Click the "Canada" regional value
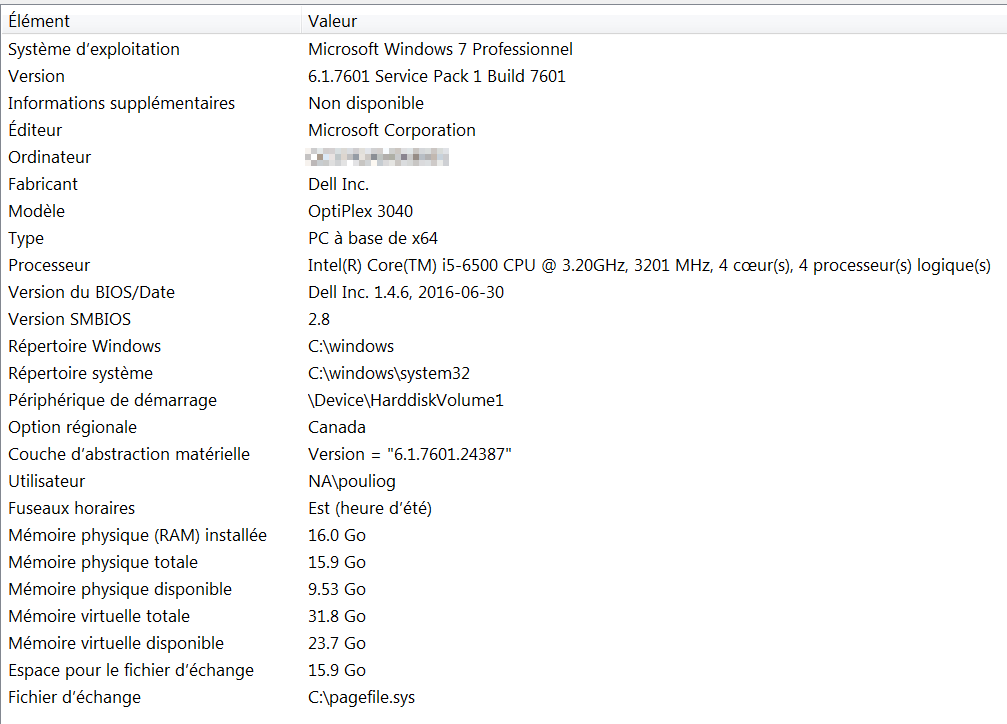Image resolution: width=1007 pixels, height=724 pixels. pyautogui.click(x=337, y=427)
